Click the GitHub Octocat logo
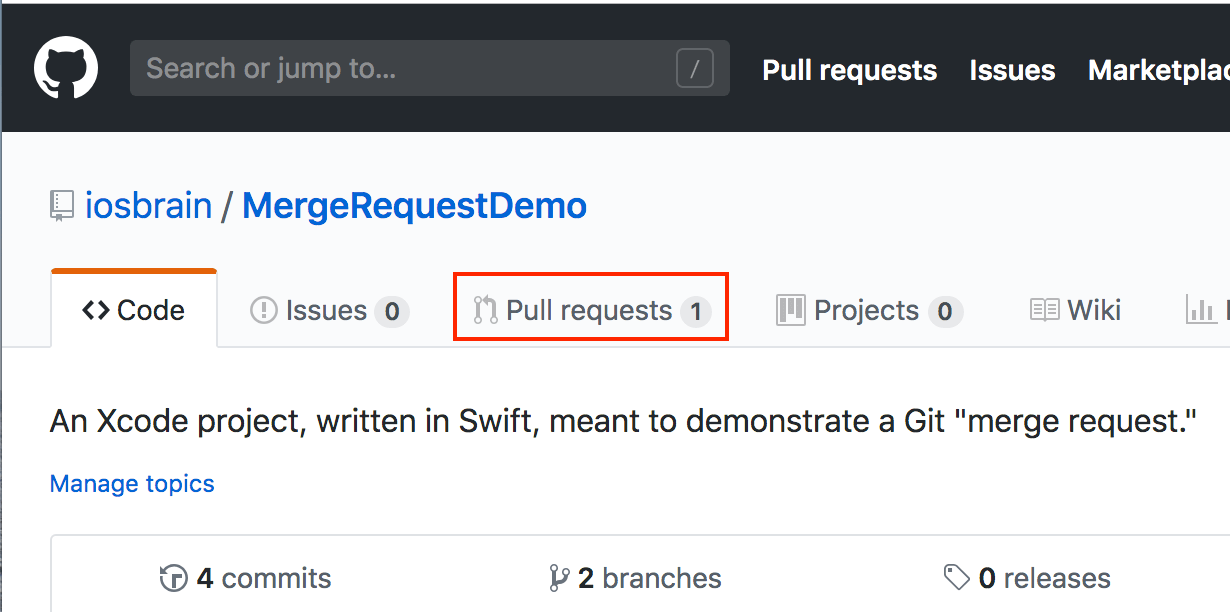Viewport: 1230px width, 612px height. pyautogui.click(x=66, y=69)
